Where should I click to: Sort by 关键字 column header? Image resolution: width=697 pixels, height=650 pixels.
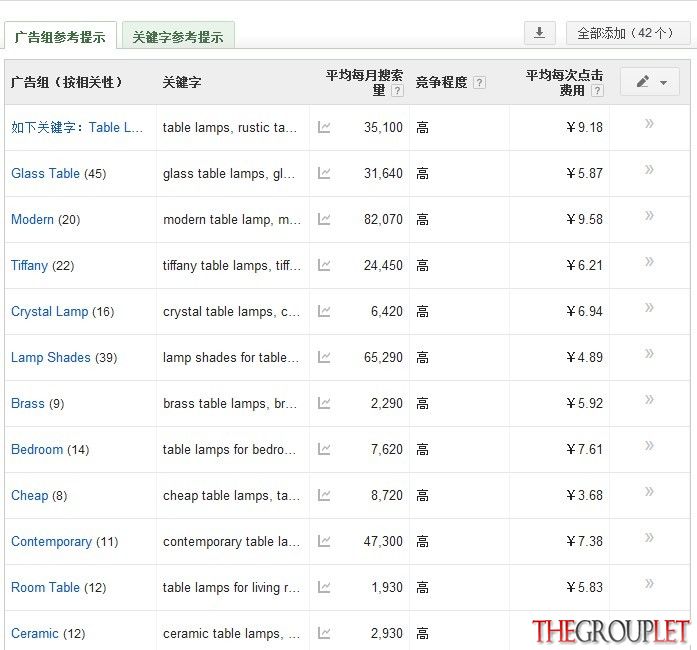(181, 82)
